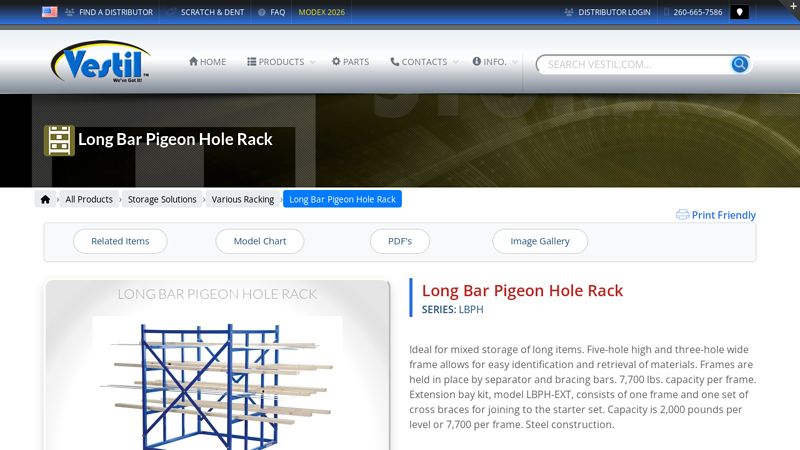This screenshot has width=800, height=450.
Task: Click the home icon in Home menu
Action: coord(193,61)
